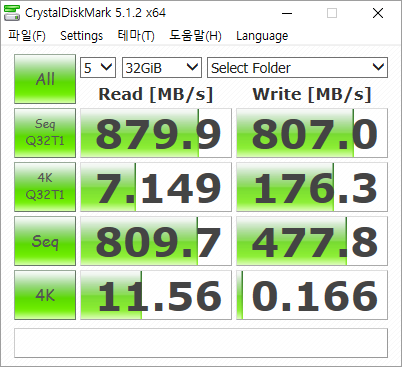The image size is (402, 367).
Task: Open the 테마(T) theme menu
Action: 136,36
